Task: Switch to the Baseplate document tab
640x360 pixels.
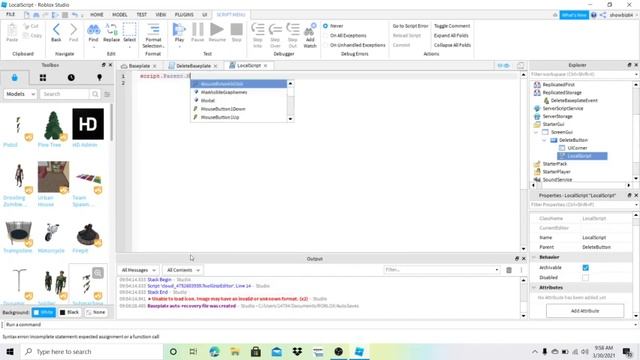Action: tap(139, 66)
